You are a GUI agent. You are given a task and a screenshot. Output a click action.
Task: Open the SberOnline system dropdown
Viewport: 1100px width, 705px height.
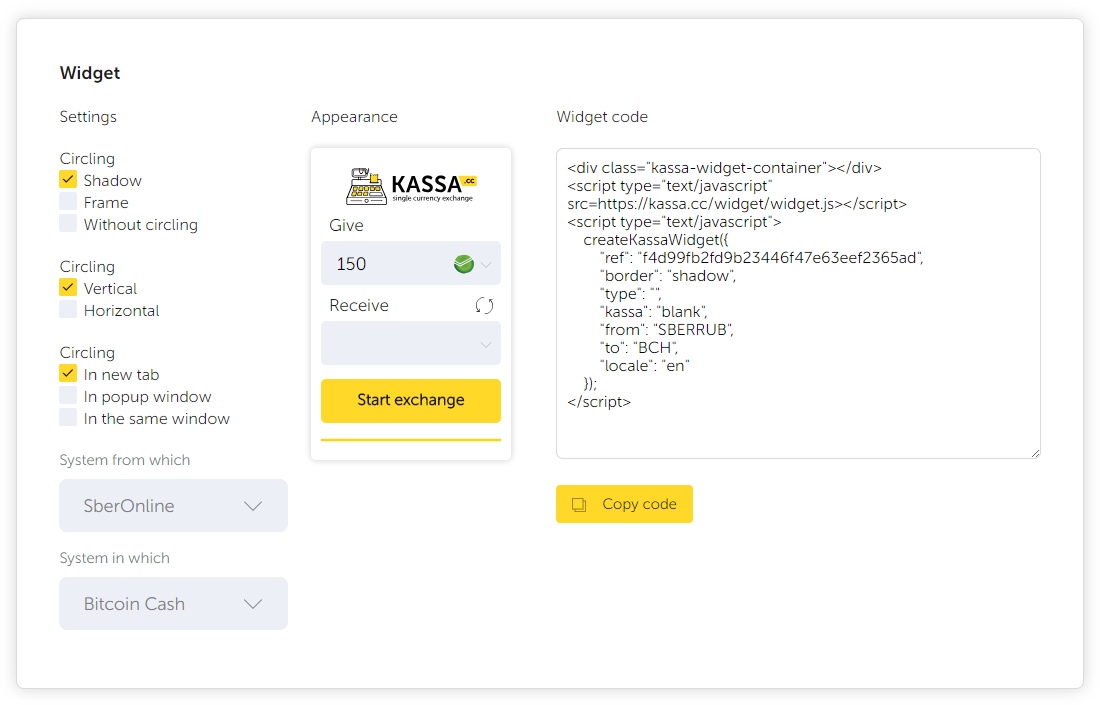point(173,506)
